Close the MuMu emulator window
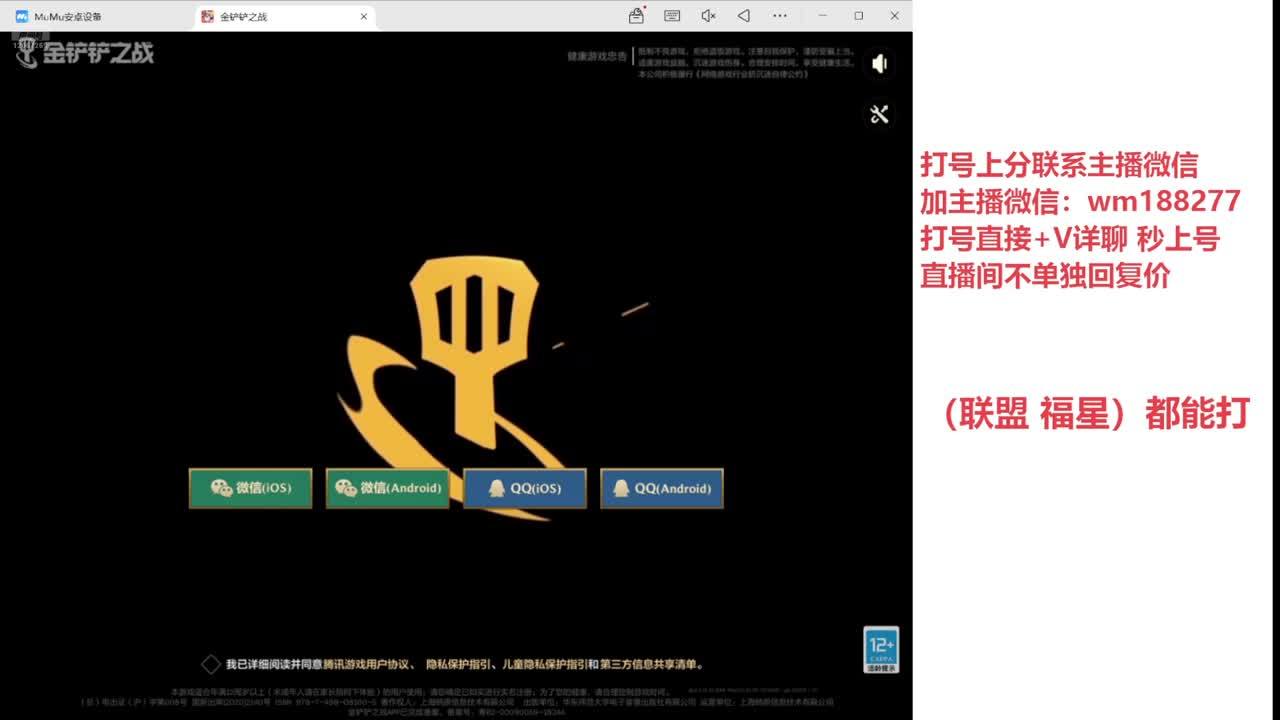1280x720 pixels. coord(895,16)
